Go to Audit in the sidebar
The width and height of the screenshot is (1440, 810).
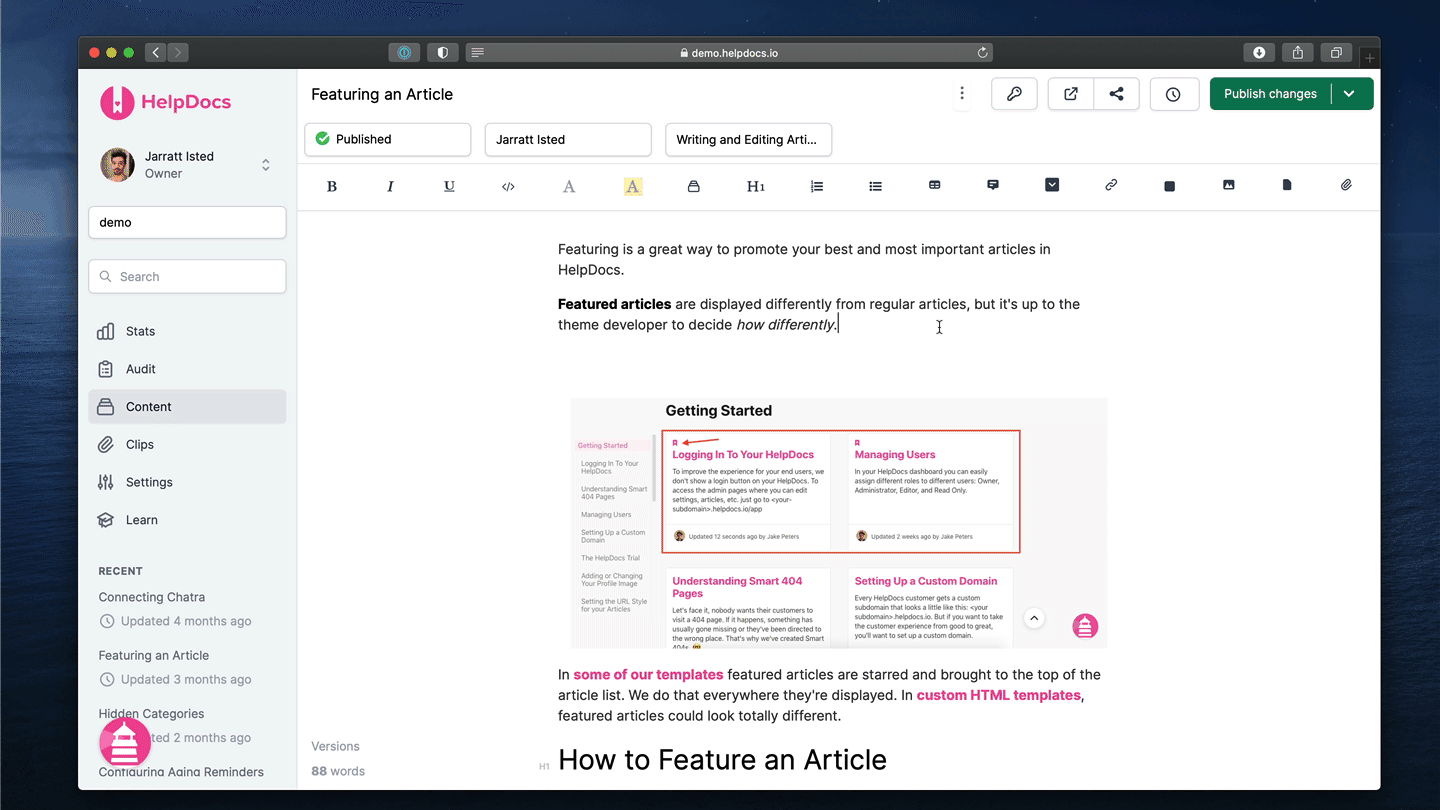point(187,369)
